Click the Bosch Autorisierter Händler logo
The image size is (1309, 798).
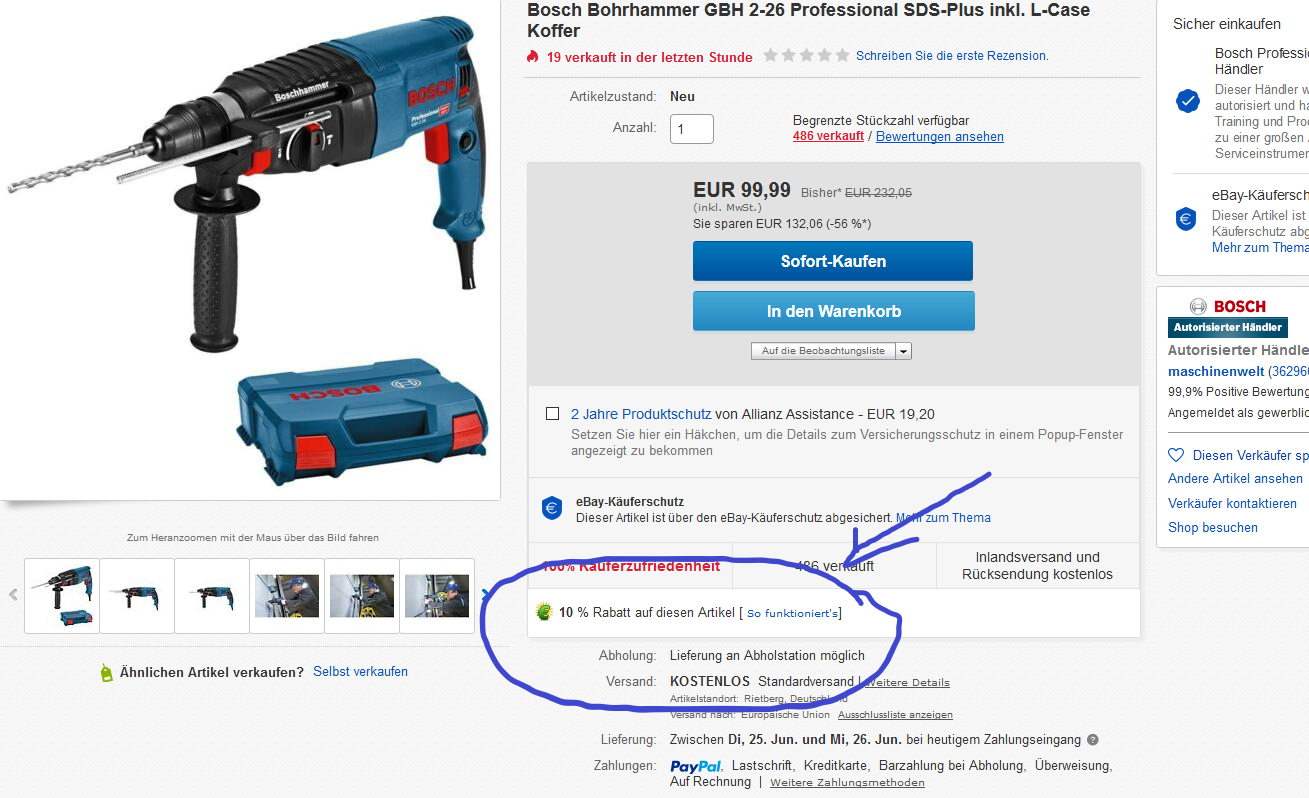pos(1227,316)
